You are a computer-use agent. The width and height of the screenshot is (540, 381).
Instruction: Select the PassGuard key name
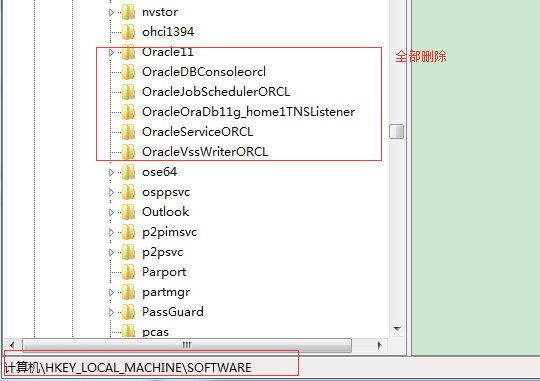click(x=173, y=312)
